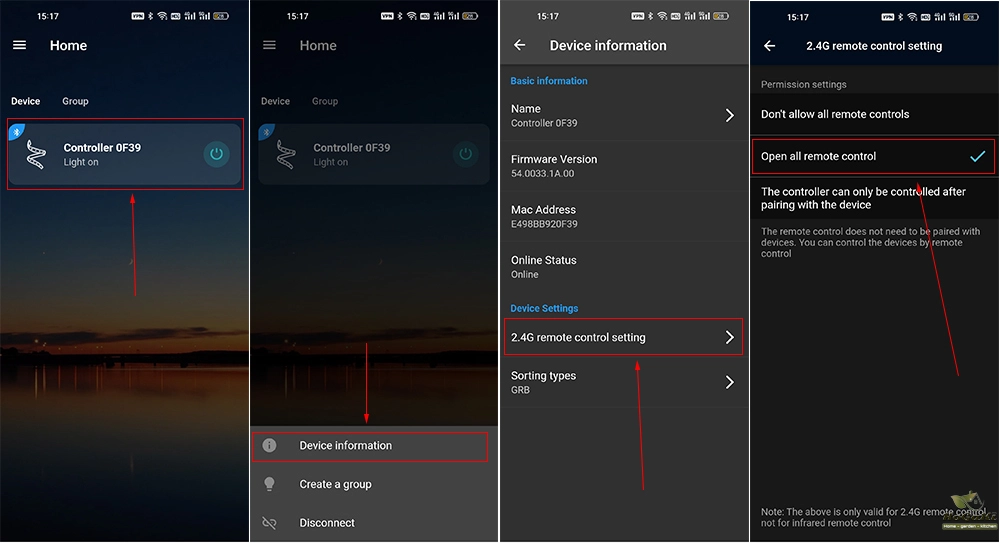Open the 2.4G remote control setting chevron
1000x543 pixels.
[x=729, y=338]
